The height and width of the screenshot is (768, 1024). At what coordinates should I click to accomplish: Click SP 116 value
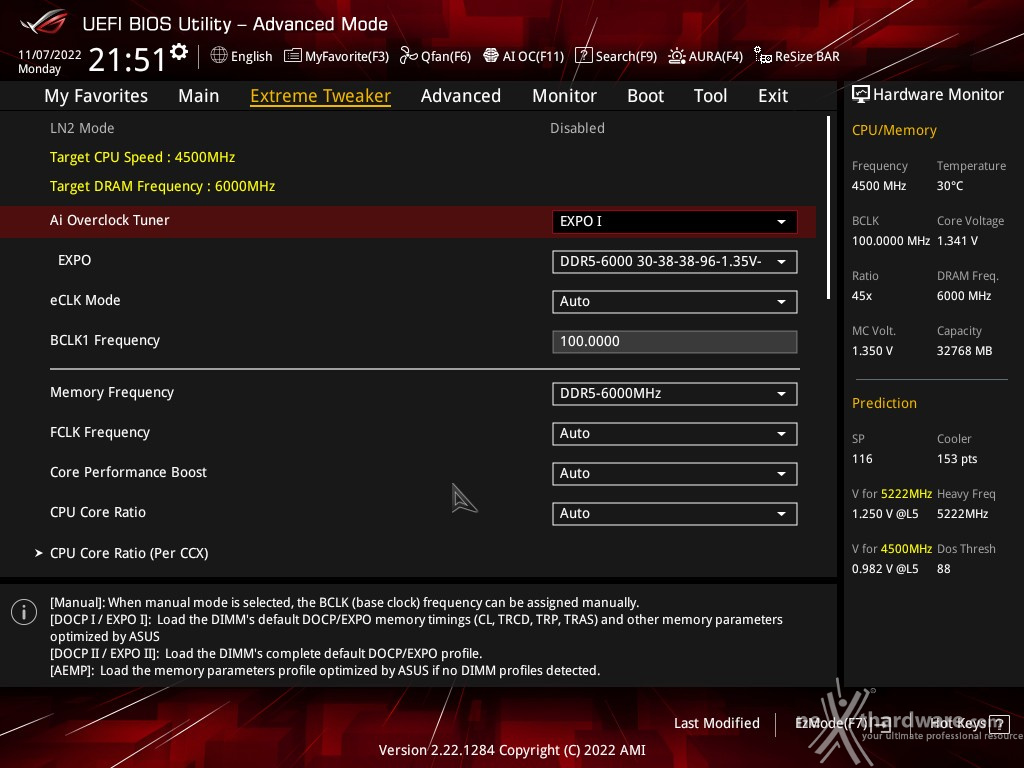click(x=862, y=458)
